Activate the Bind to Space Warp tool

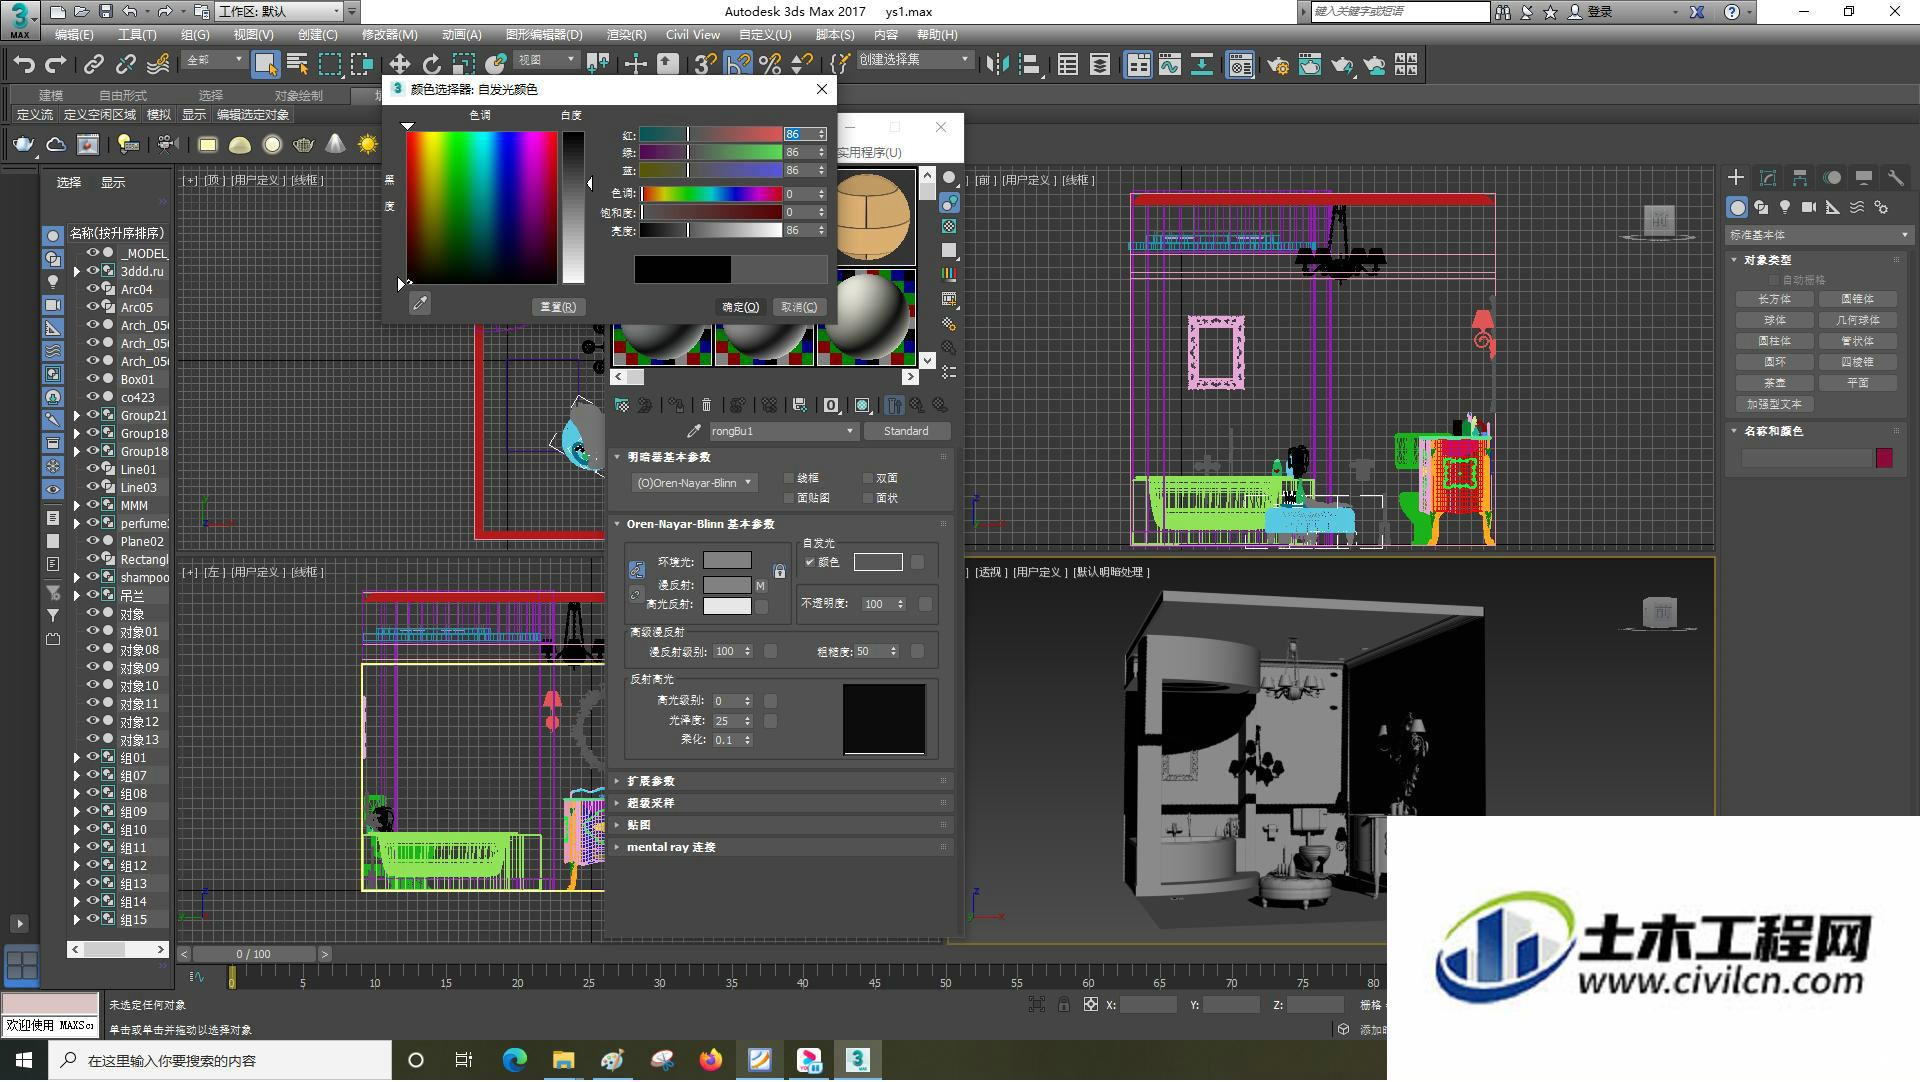point(158,65)
